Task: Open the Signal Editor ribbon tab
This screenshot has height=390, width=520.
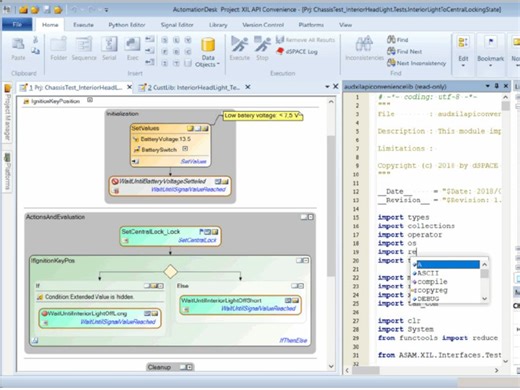Action: [x=177, y=25]
